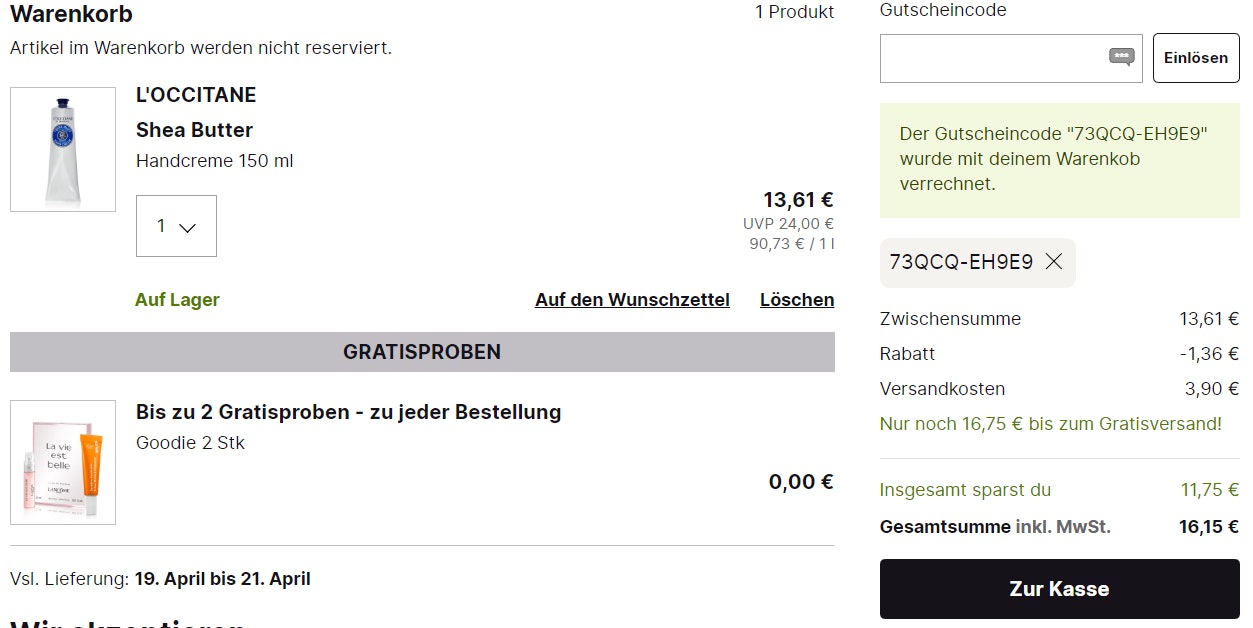The height and width of the screenshot is (628, 1253).
Task: Click the green Gratisversand notice text
Action: click(x=1050, y=424)
